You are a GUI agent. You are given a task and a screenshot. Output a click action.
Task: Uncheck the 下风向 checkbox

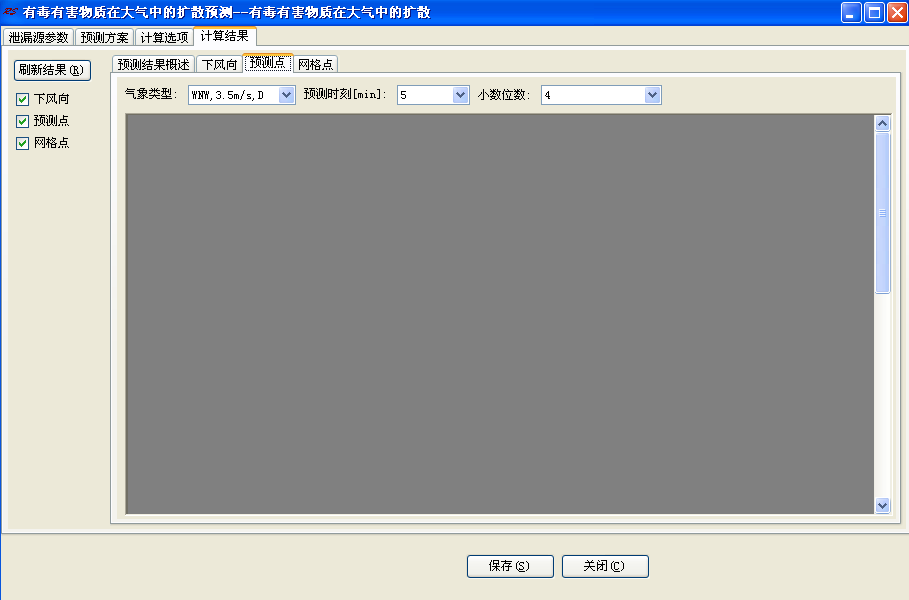pos(23,99)
